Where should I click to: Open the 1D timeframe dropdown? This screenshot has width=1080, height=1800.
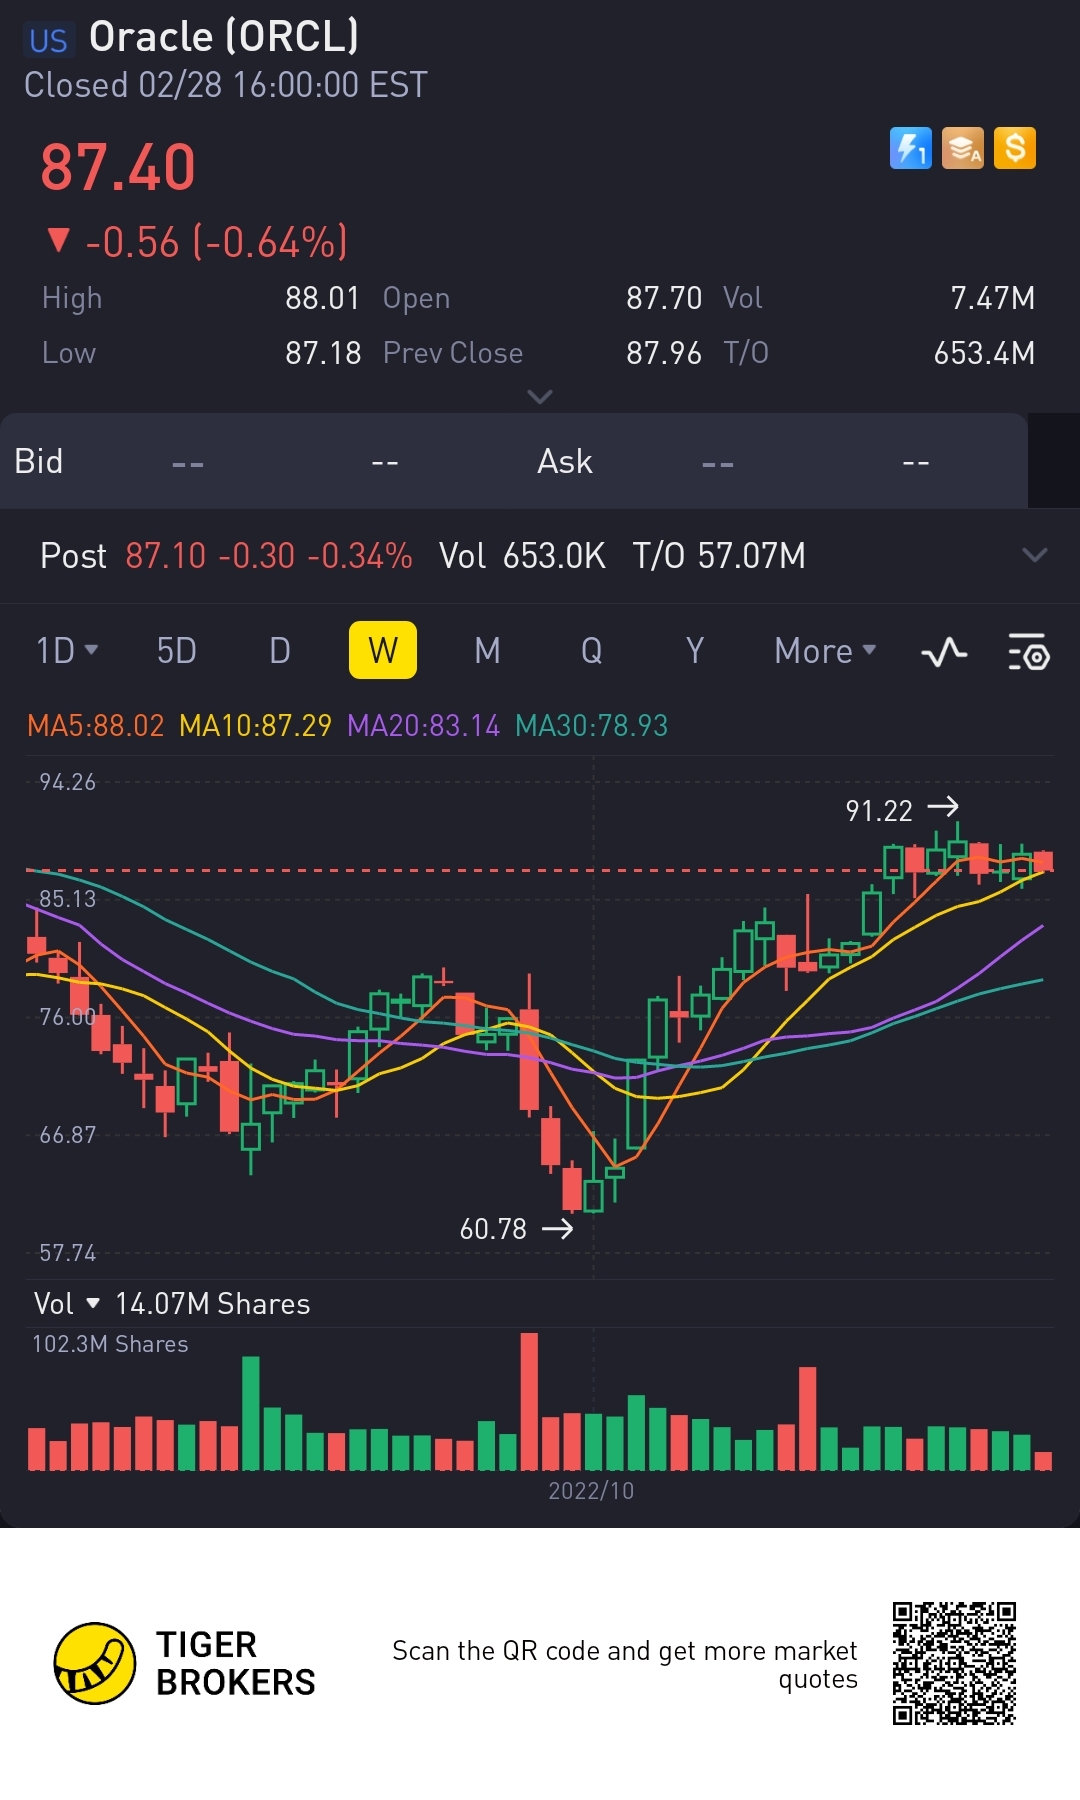coord(67,651)
